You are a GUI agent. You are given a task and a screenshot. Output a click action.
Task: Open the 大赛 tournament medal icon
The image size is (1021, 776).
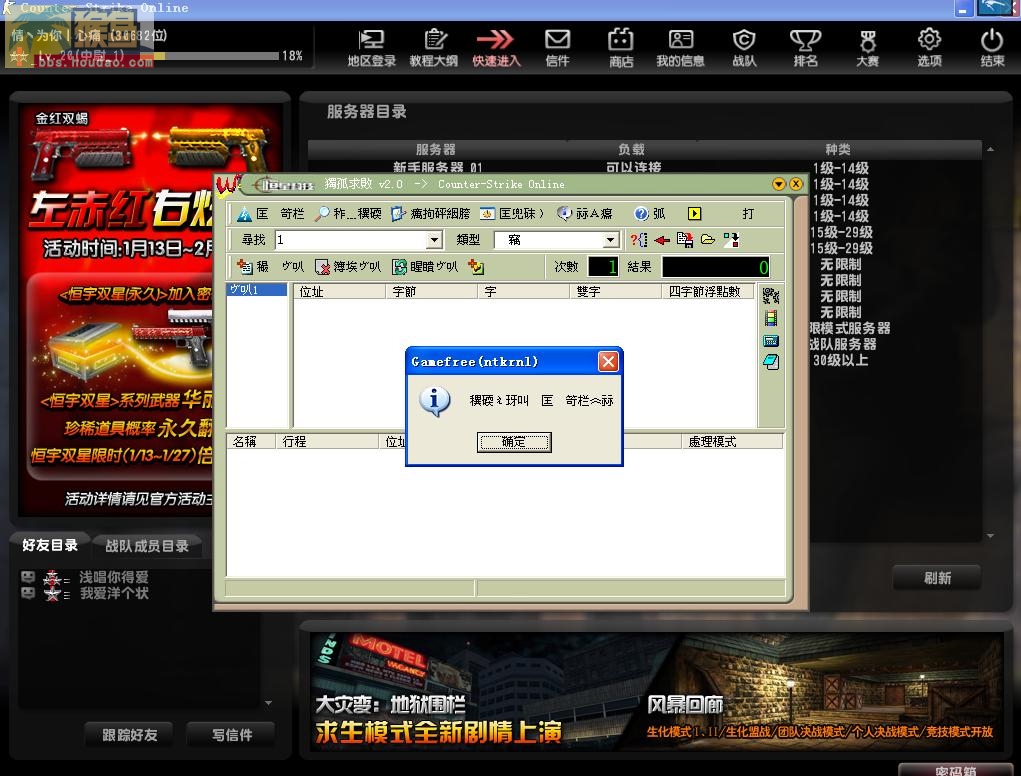[x=867, y=48]
